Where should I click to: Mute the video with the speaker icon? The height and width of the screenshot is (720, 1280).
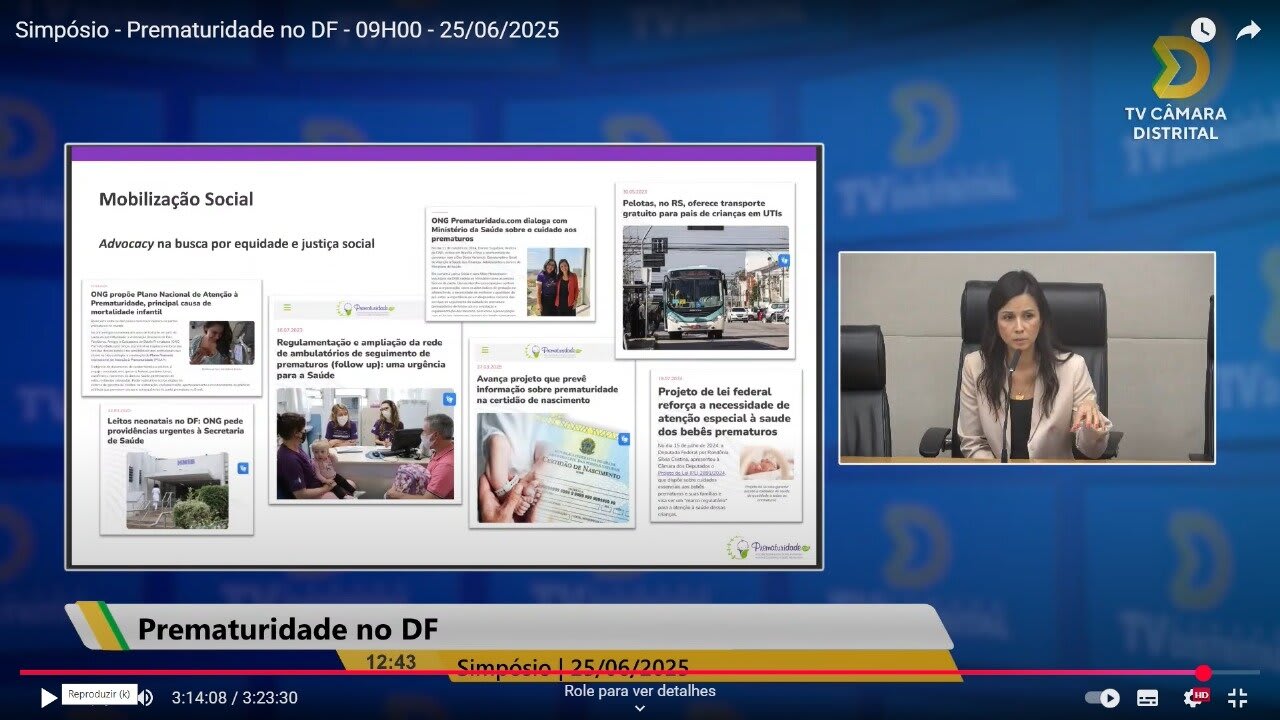[146, 698]
